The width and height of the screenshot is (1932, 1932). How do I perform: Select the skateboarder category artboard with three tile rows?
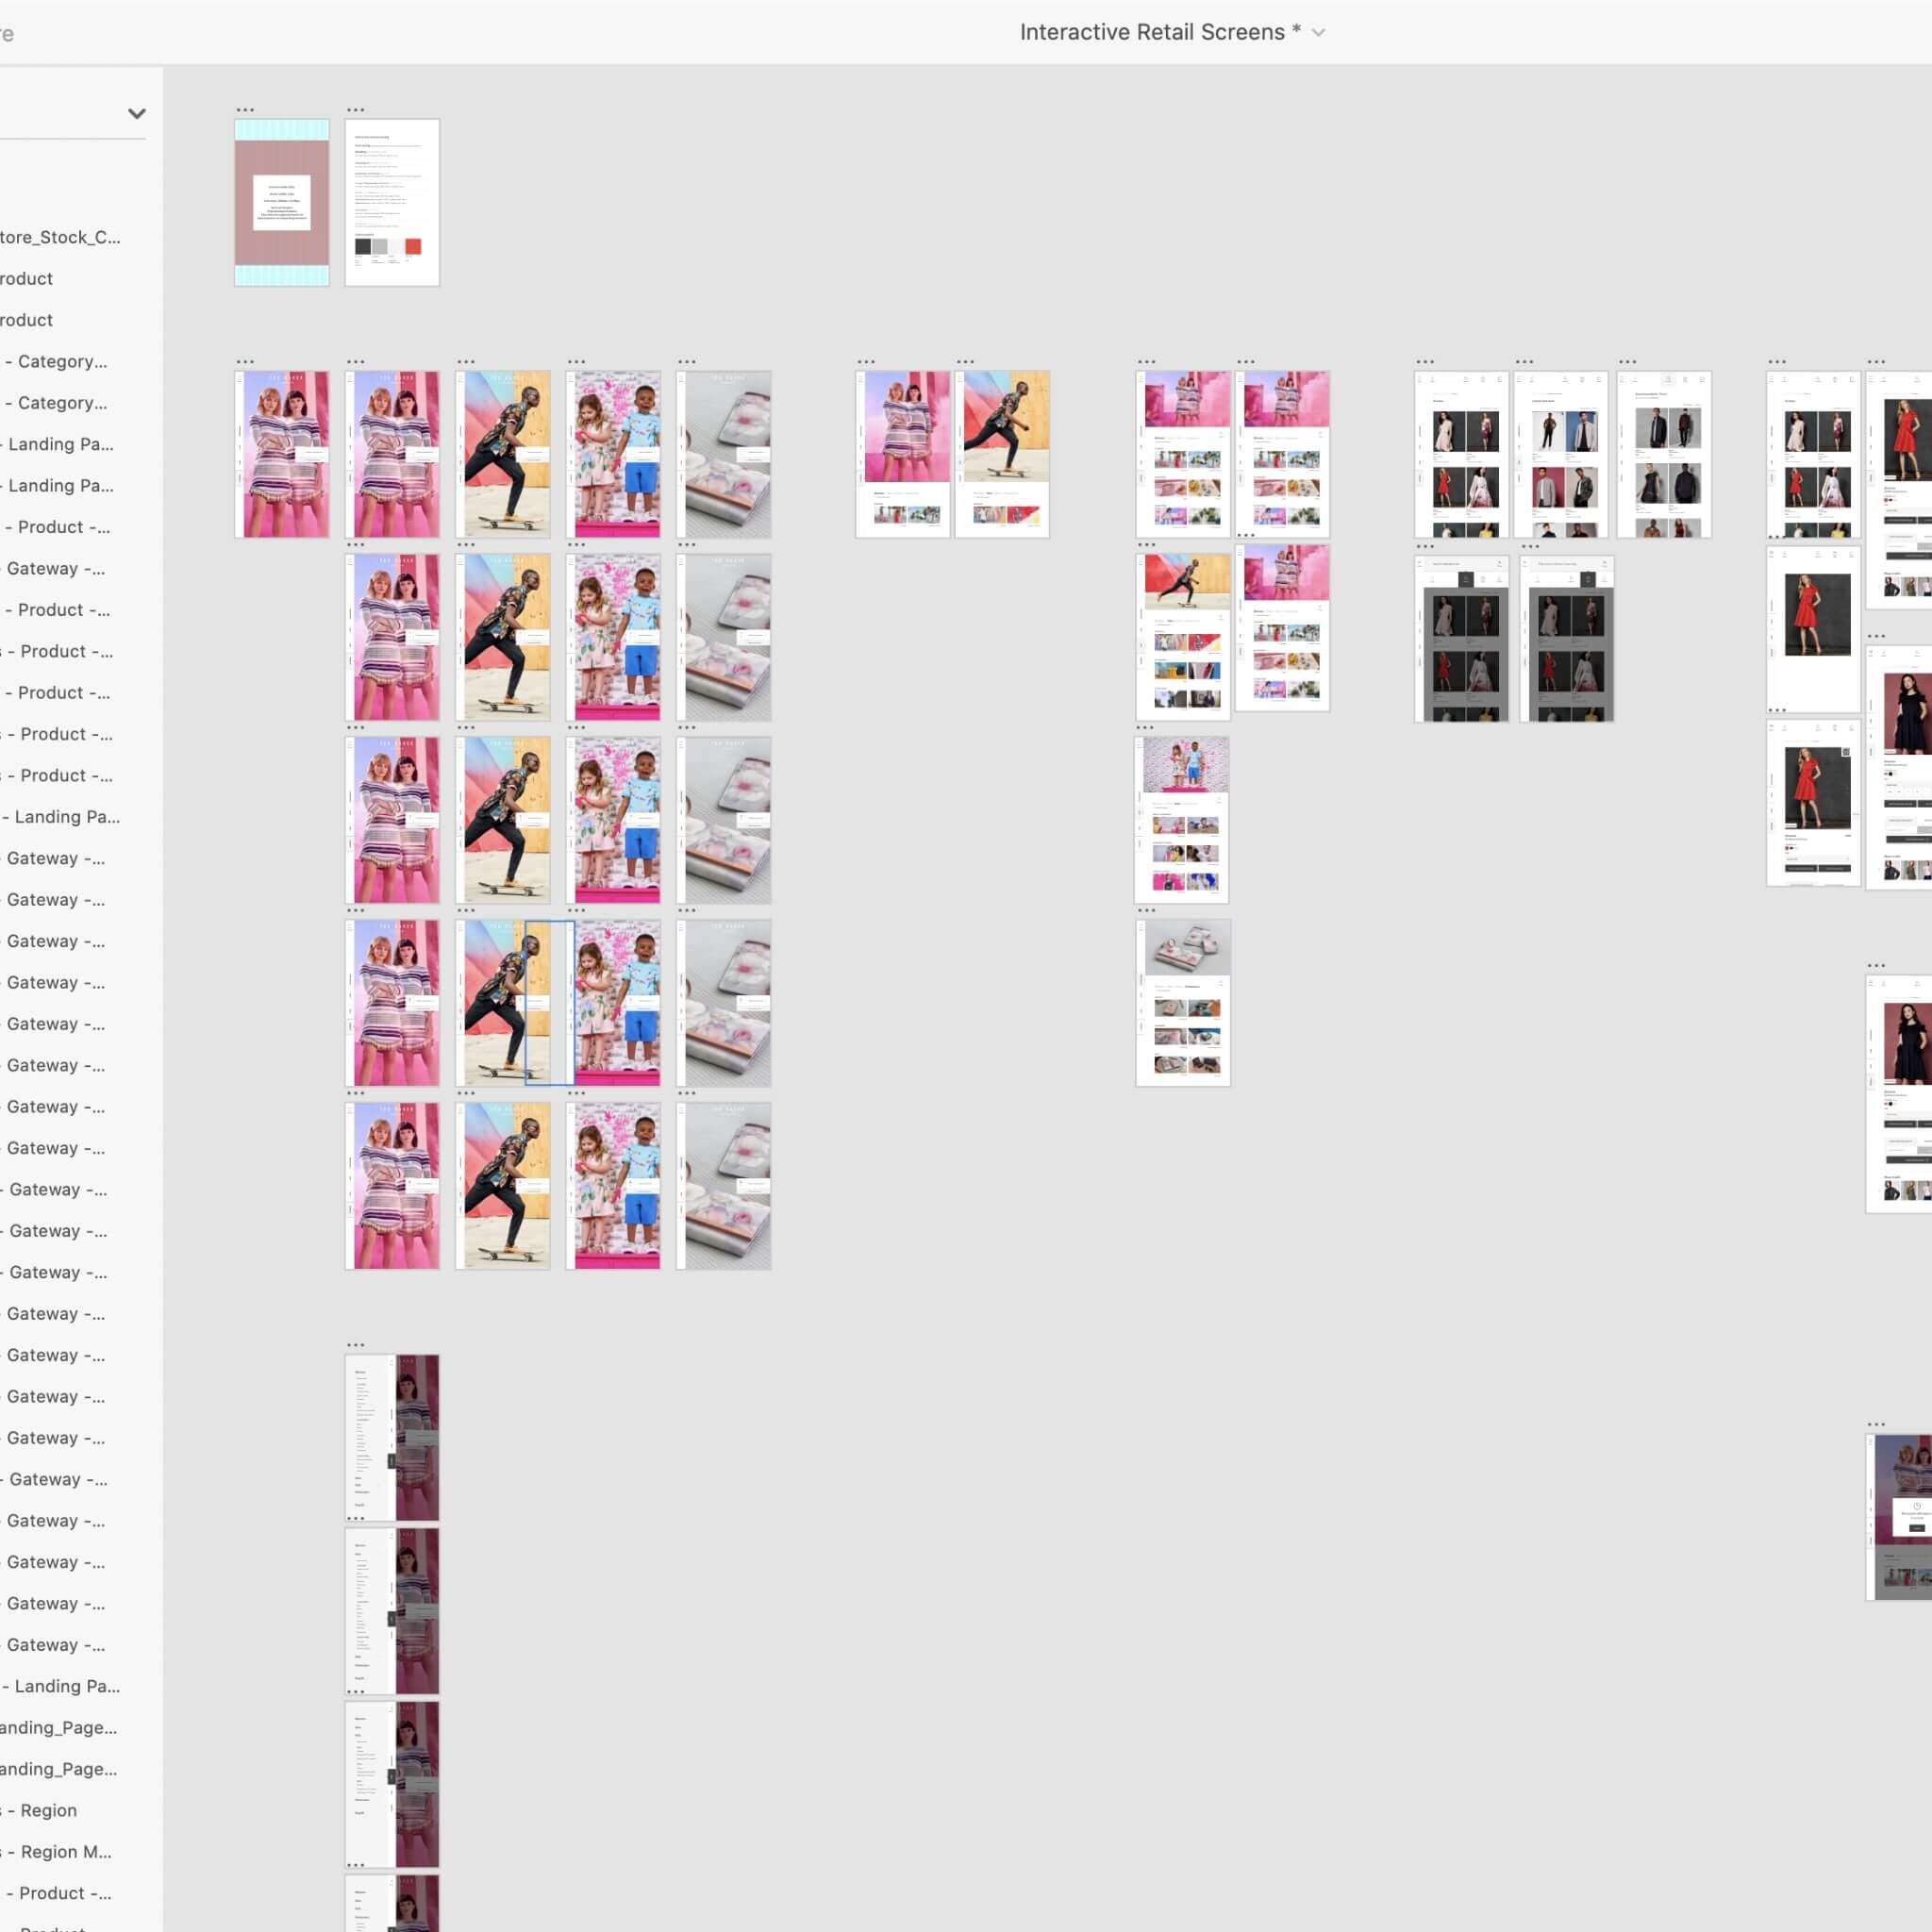[1183, 637]
